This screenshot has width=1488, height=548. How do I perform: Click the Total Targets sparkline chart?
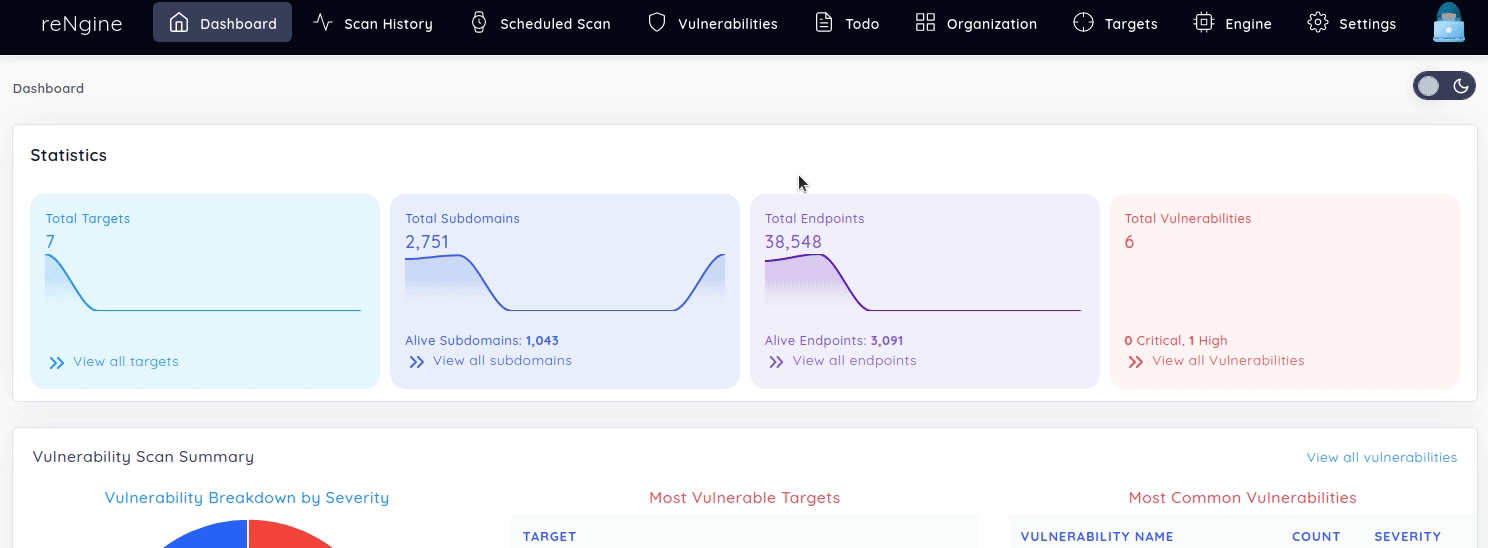203,283
